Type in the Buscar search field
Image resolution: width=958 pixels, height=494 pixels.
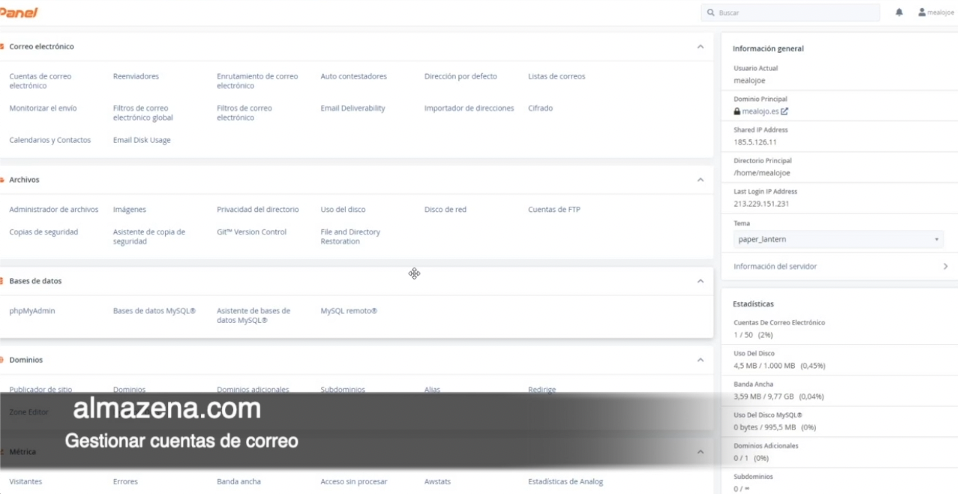795,13
